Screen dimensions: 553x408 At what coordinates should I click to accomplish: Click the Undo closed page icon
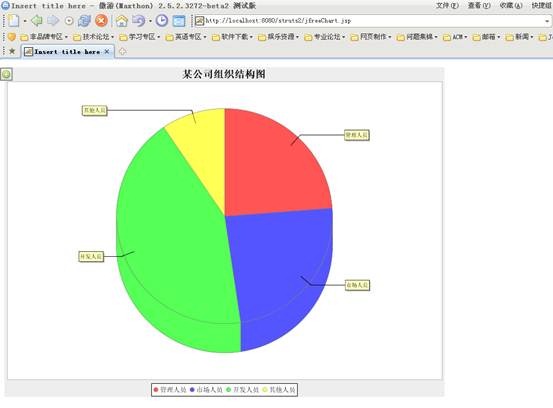(x=139, y=21)
